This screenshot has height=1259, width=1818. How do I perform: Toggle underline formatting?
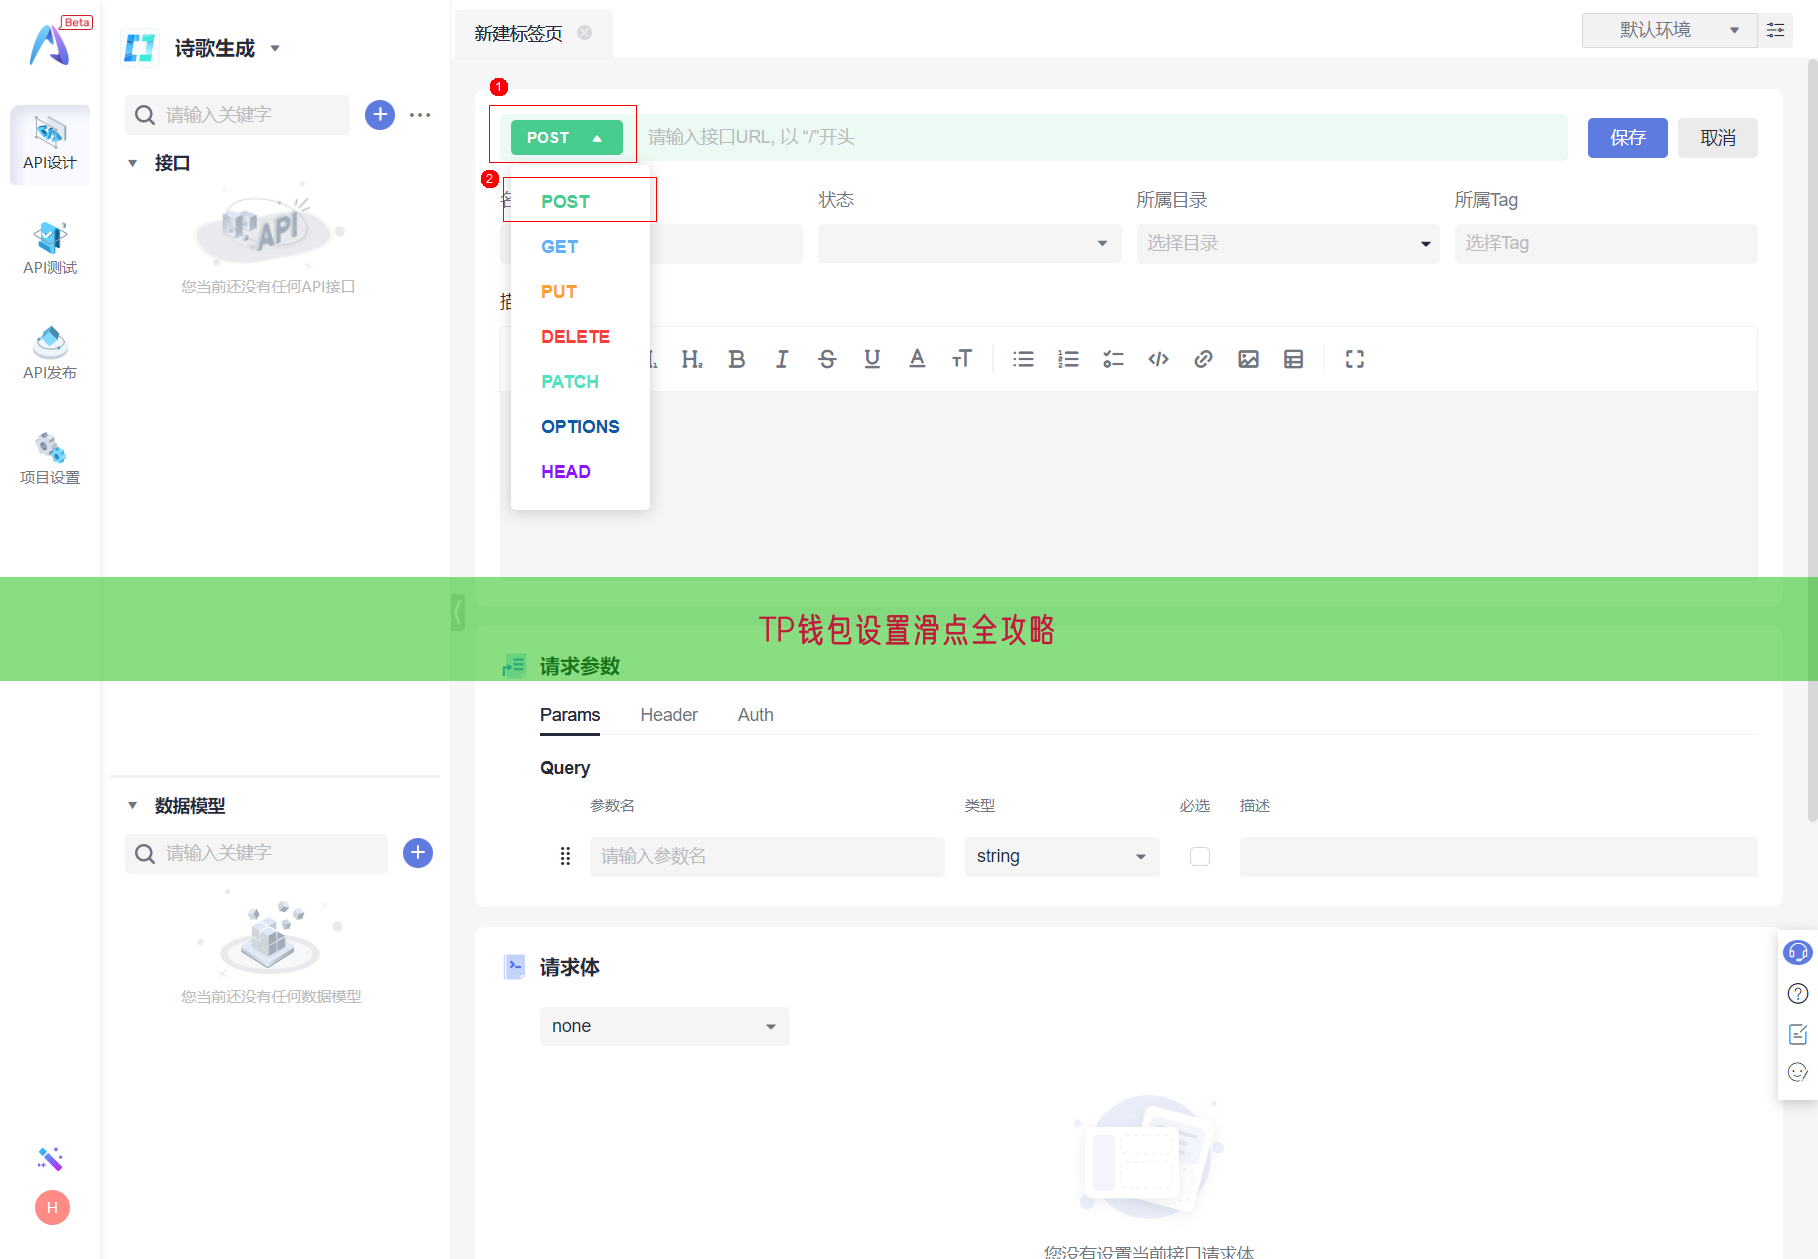(872, 359)
